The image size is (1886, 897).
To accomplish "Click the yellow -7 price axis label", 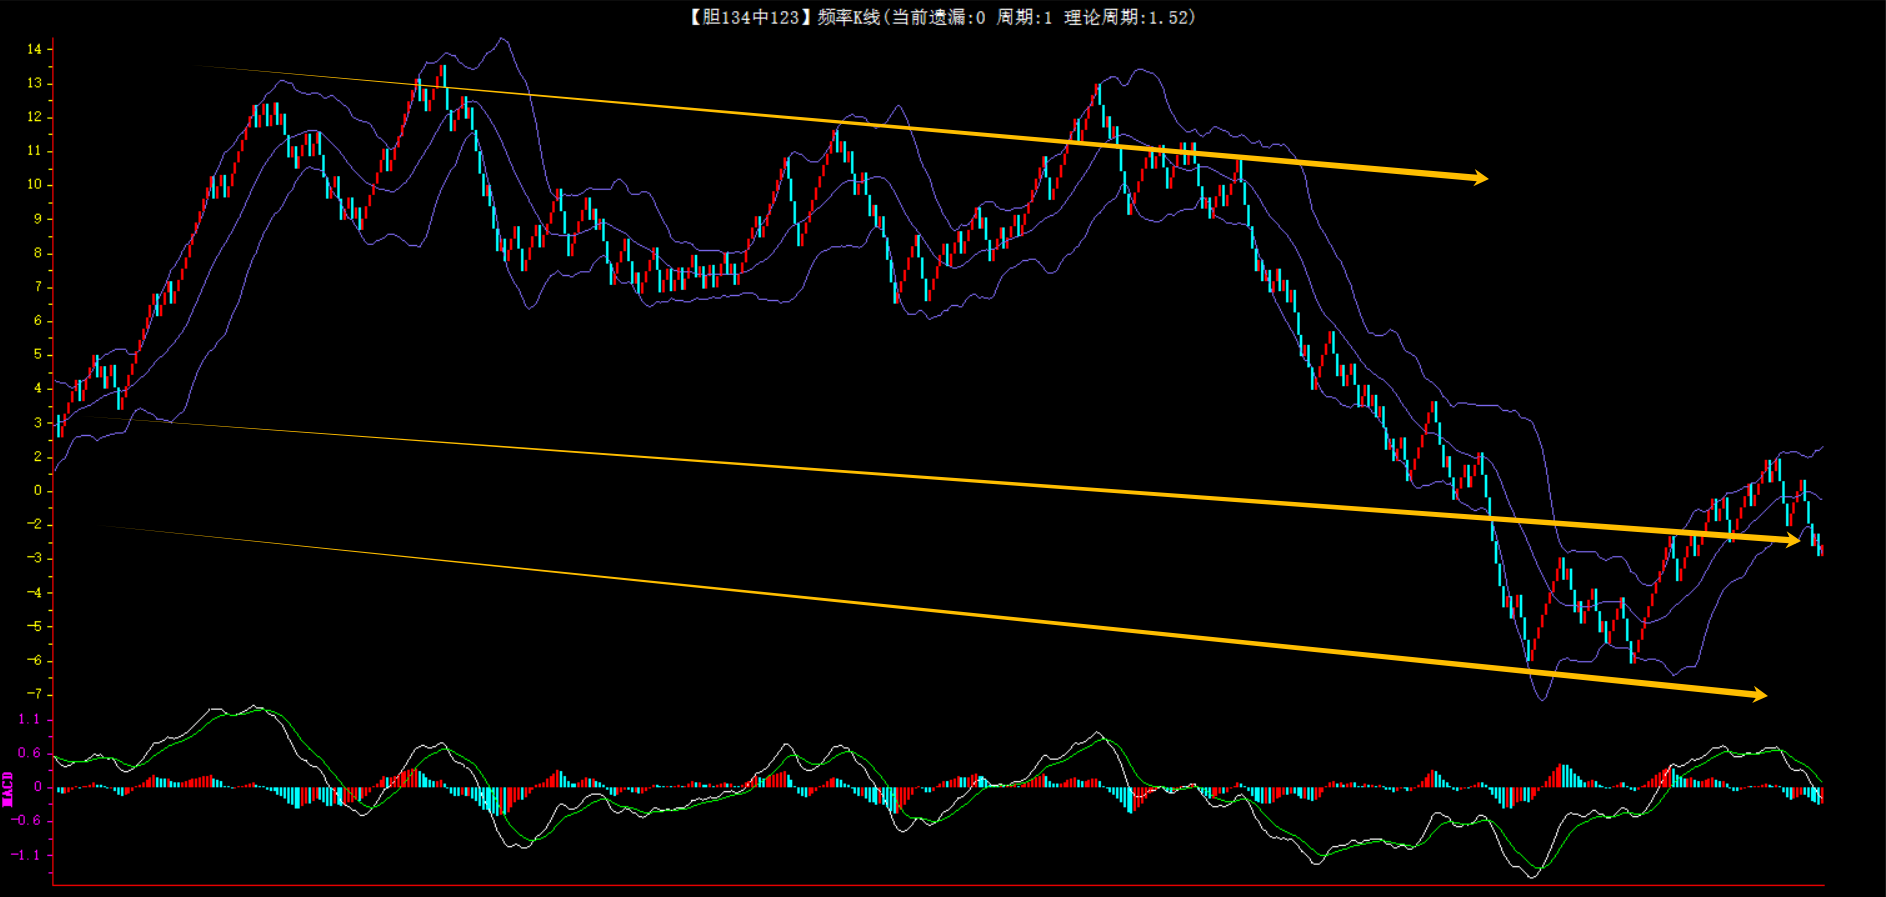I will coord(35,694).
